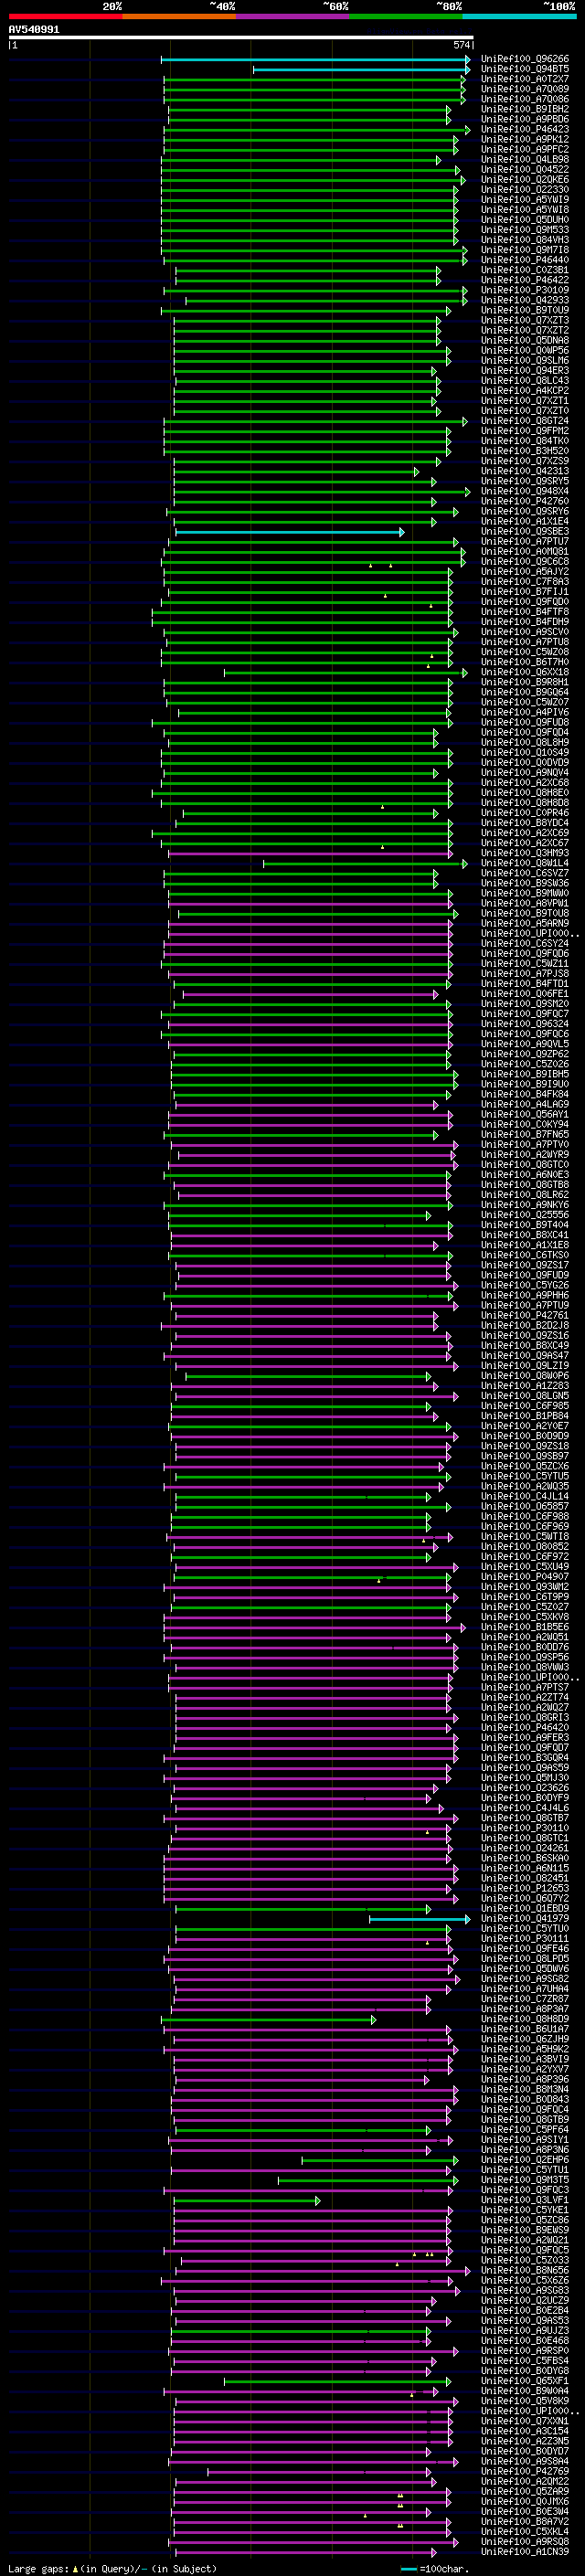This screenshot has height=2576, width=585.
Task: Select the UniRef100_A1X1E4 entry
Action: 525,522
